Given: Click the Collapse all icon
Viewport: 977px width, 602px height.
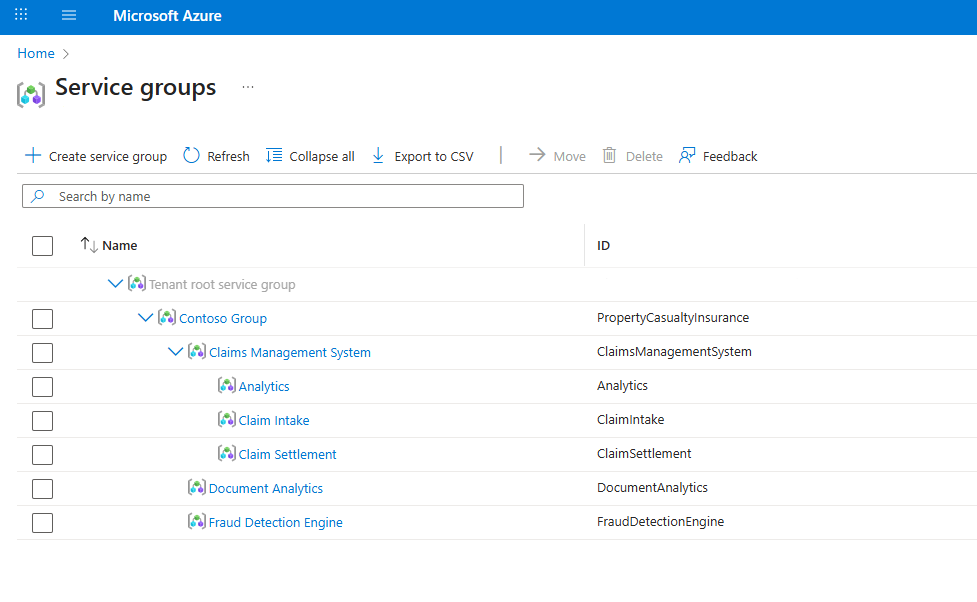Looking at the screenshot, I should (274, 155).
